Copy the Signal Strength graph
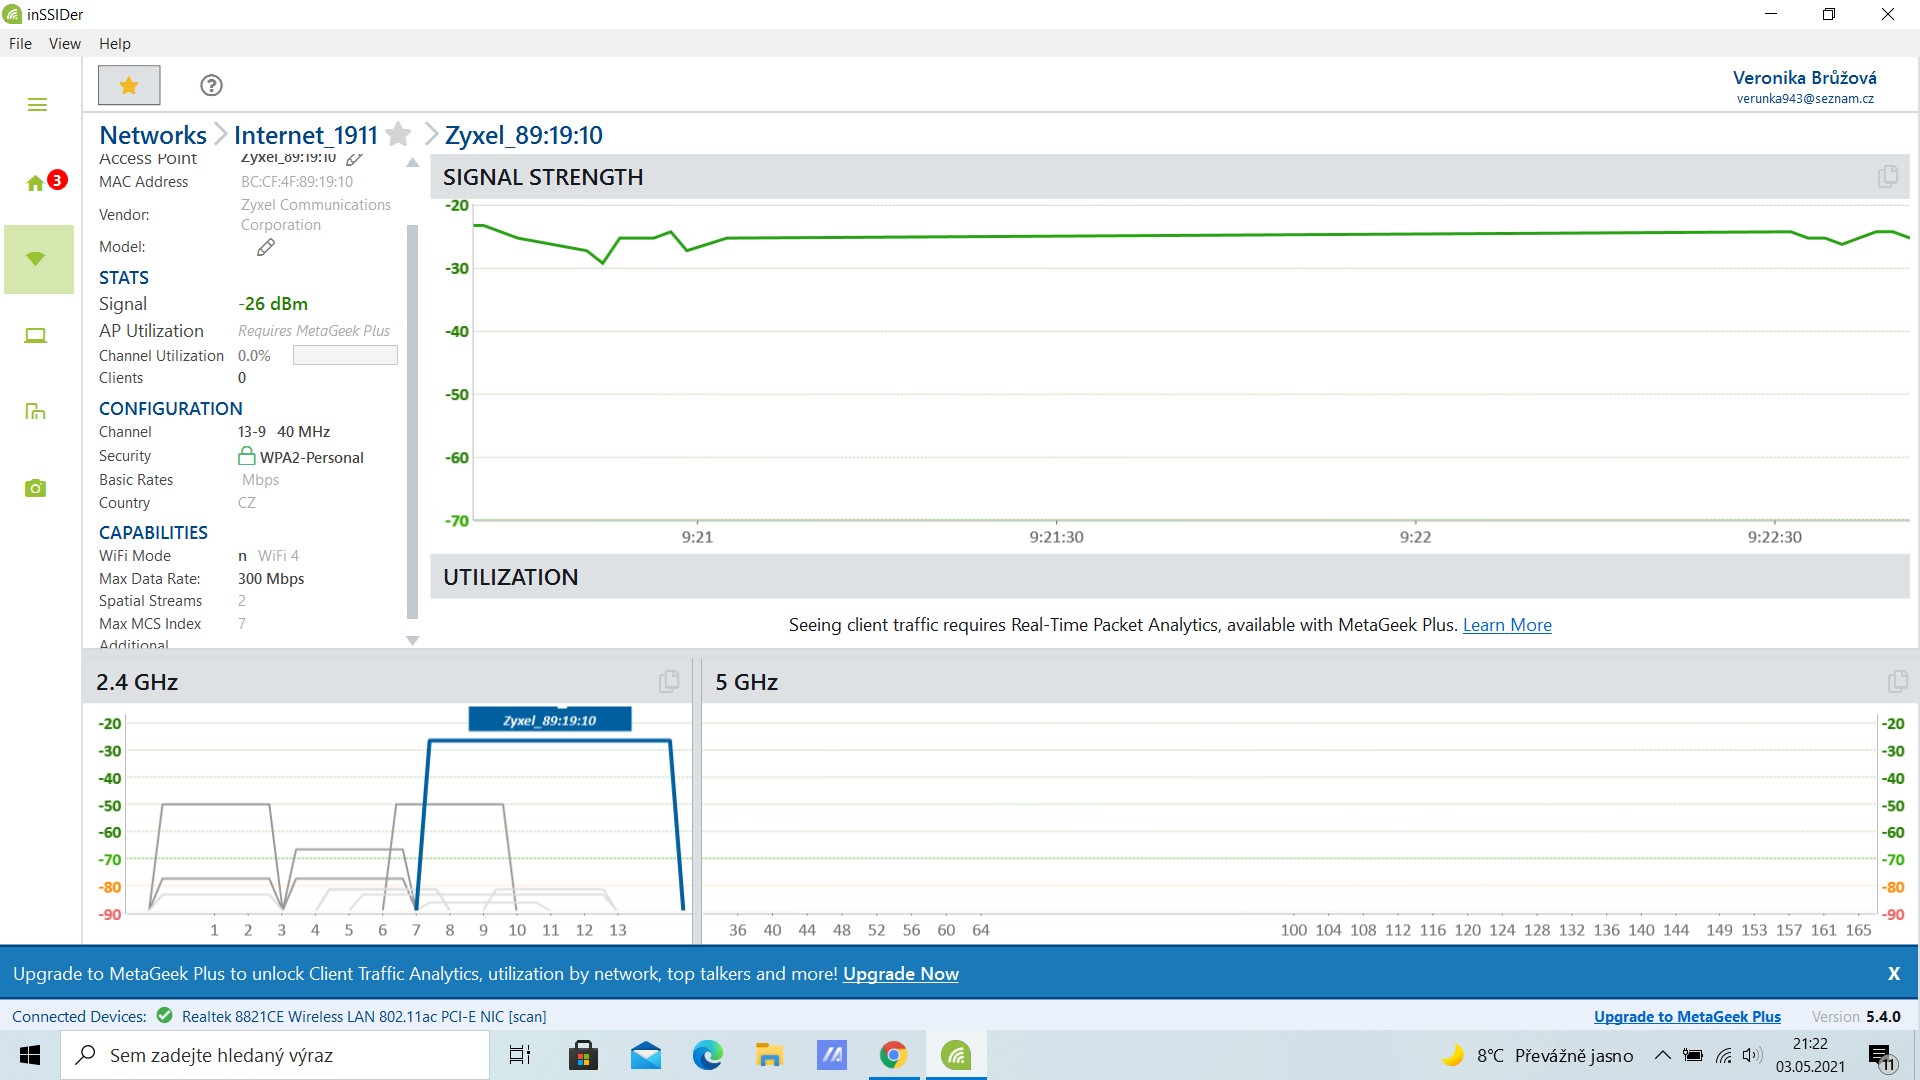This screenshot has width=1920, height=1080. tap(1887, 177)
